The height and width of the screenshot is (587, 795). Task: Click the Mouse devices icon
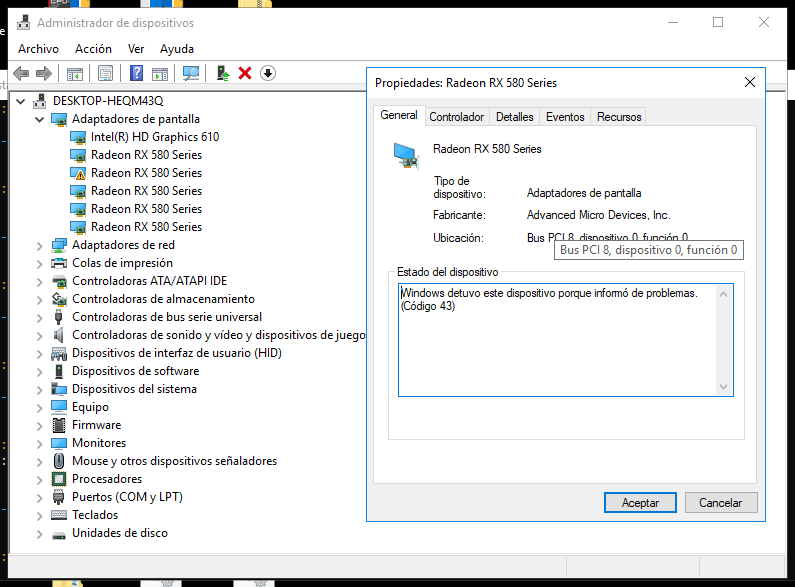[x=59, y=461]
